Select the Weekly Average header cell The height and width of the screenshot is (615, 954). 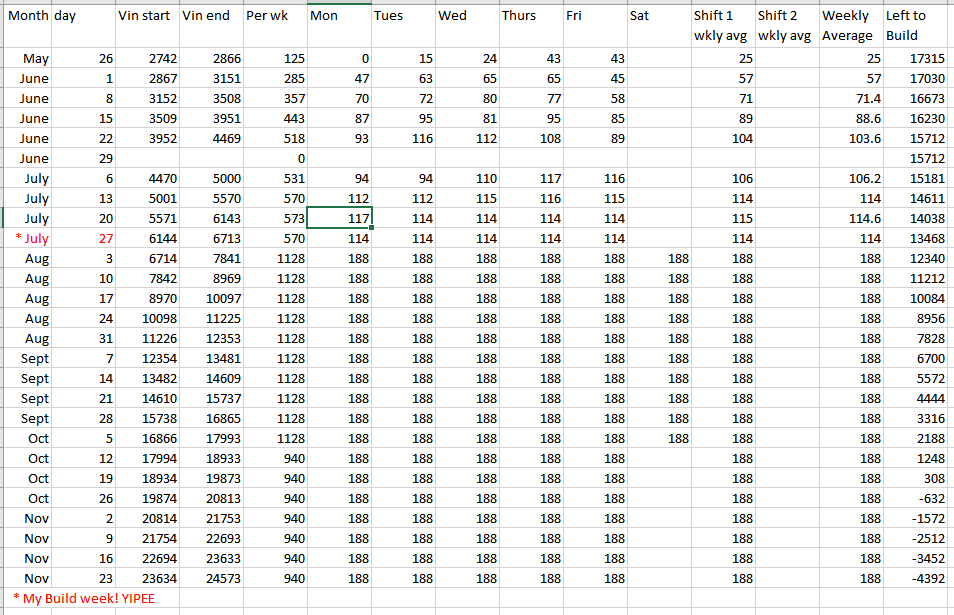(x=850, y=26)
